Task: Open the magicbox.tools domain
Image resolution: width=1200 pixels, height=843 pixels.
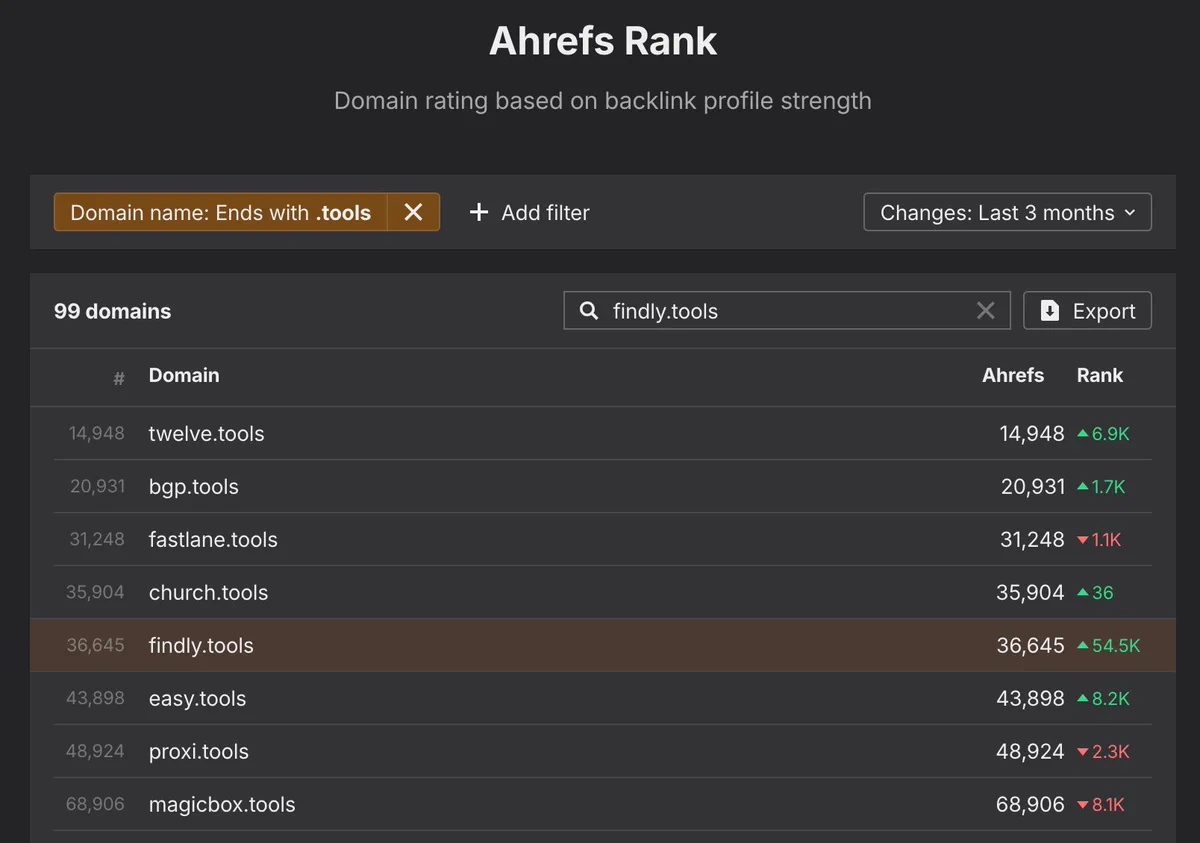Action: (x=222, y=805)
